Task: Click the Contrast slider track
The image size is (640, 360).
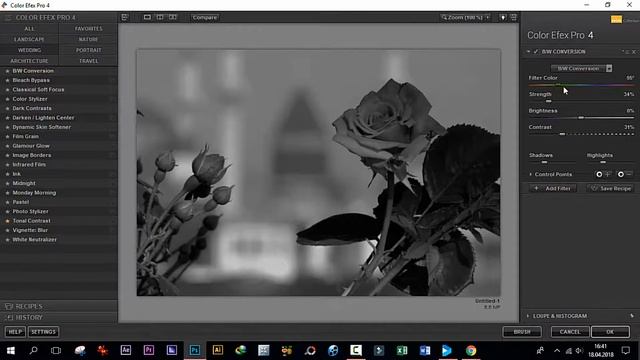Action: pyautogui.click(x=581, y=134)
